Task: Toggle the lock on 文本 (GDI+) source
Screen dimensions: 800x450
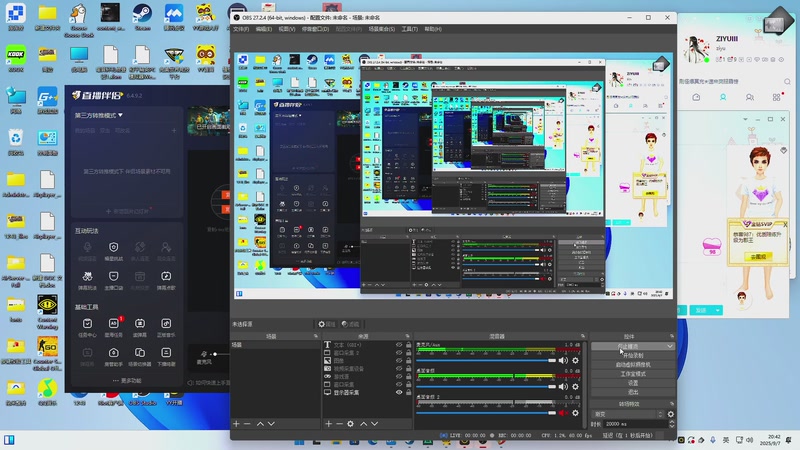Action: click(x=408, y=345)
